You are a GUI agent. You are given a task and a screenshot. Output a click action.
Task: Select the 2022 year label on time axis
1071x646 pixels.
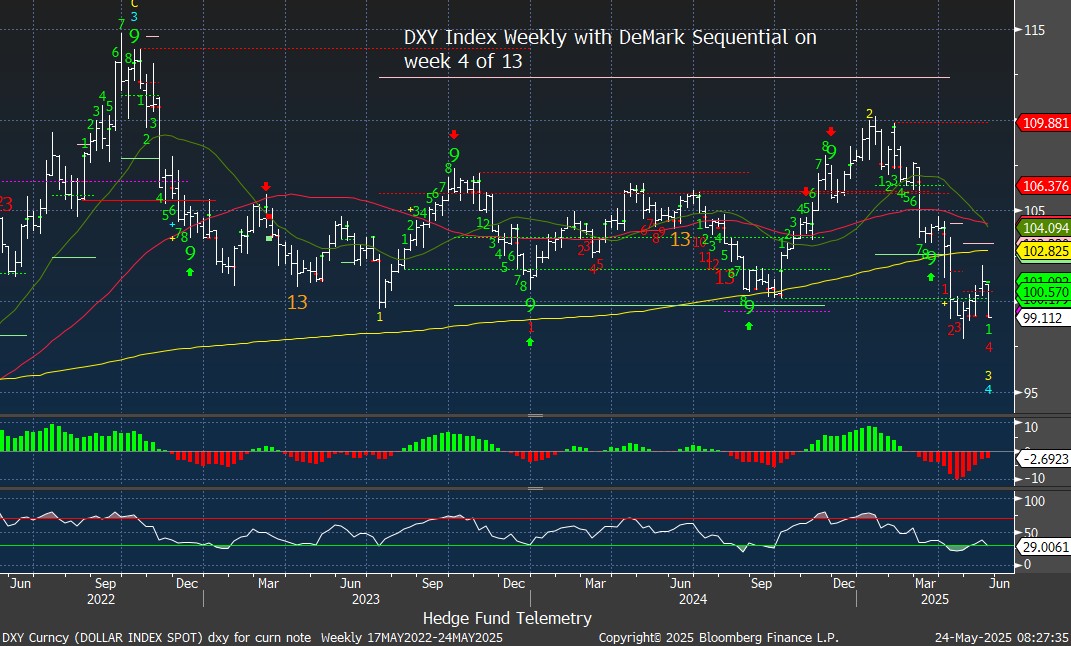(101, 600)
